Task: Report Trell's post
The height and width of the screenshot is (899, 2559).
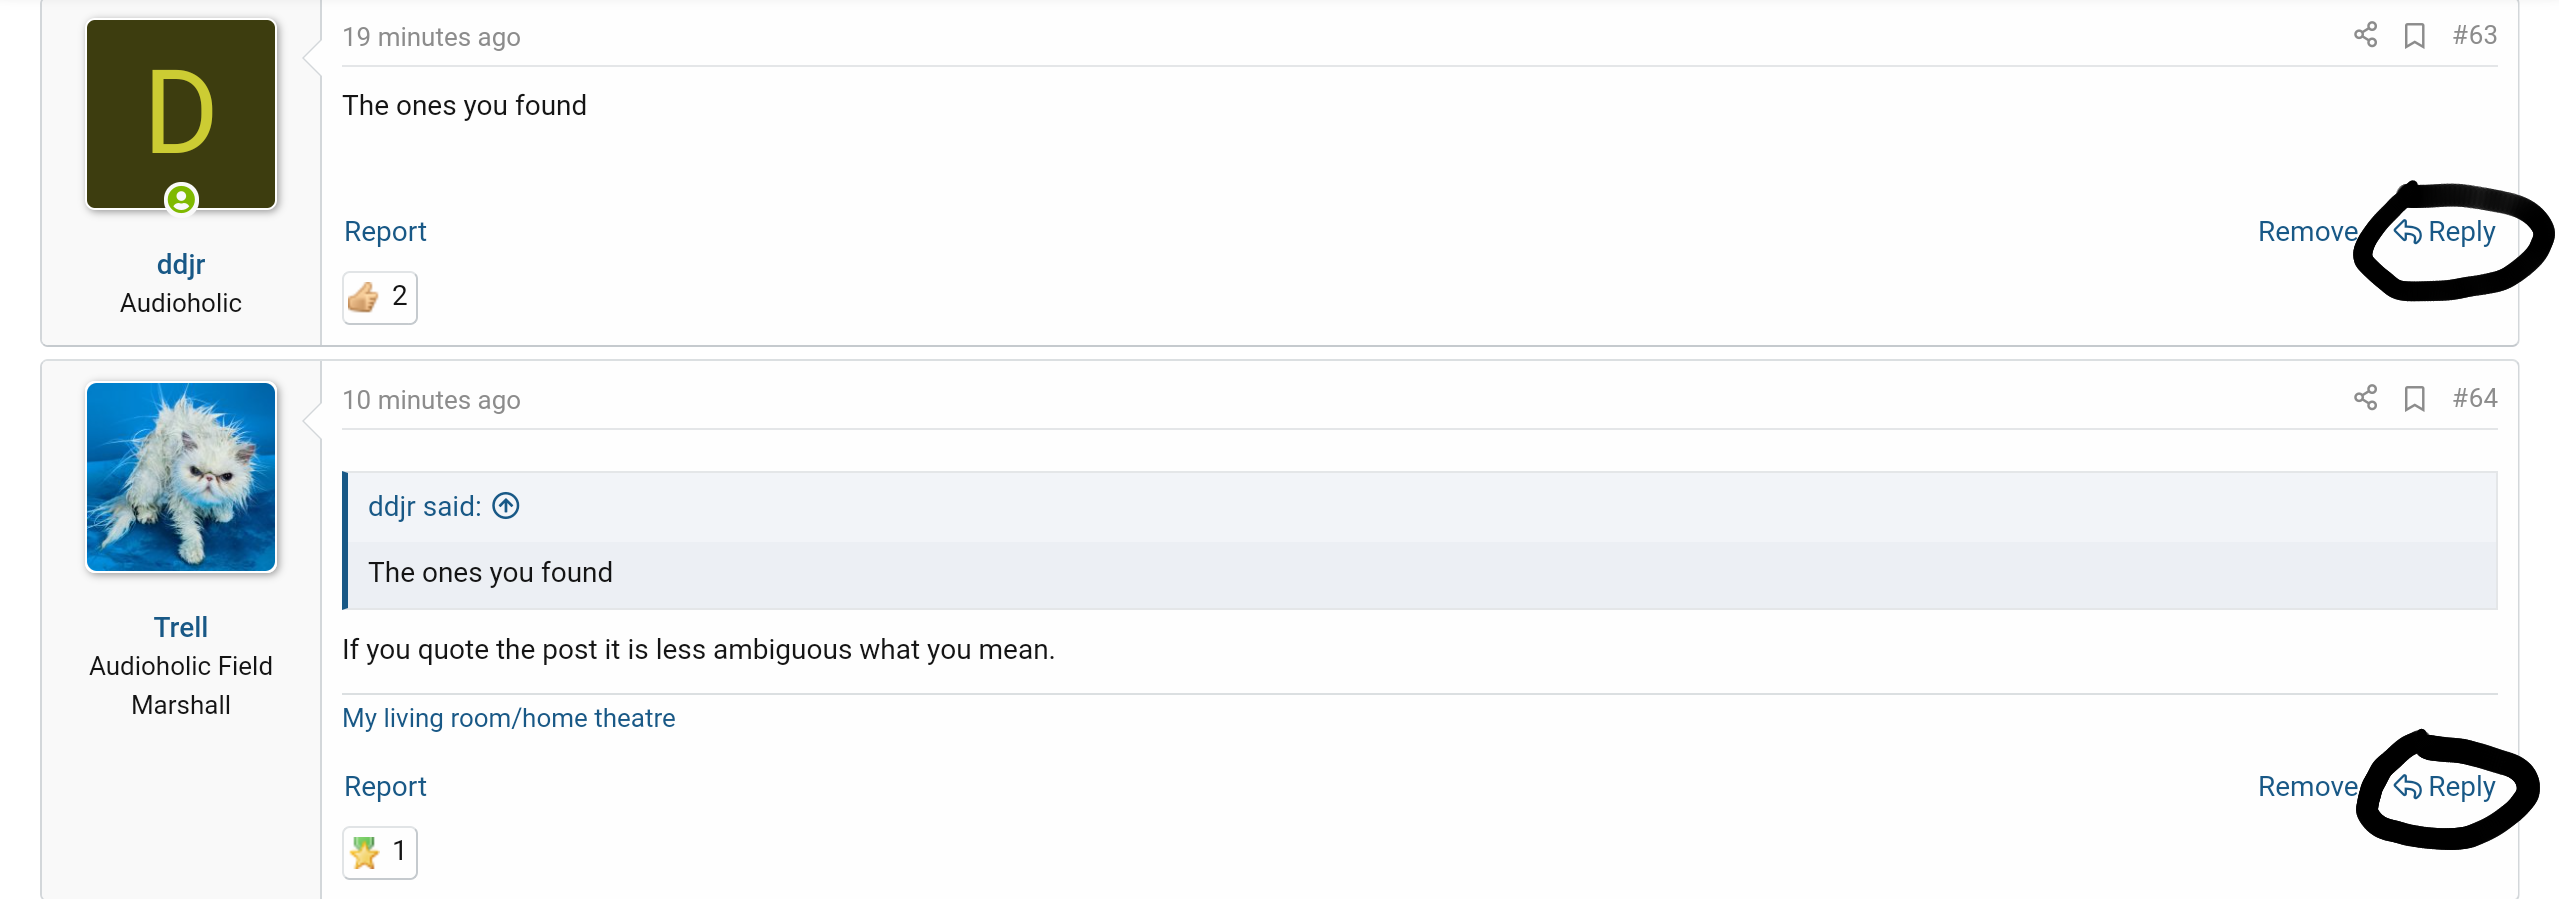Action: point(385,787)
